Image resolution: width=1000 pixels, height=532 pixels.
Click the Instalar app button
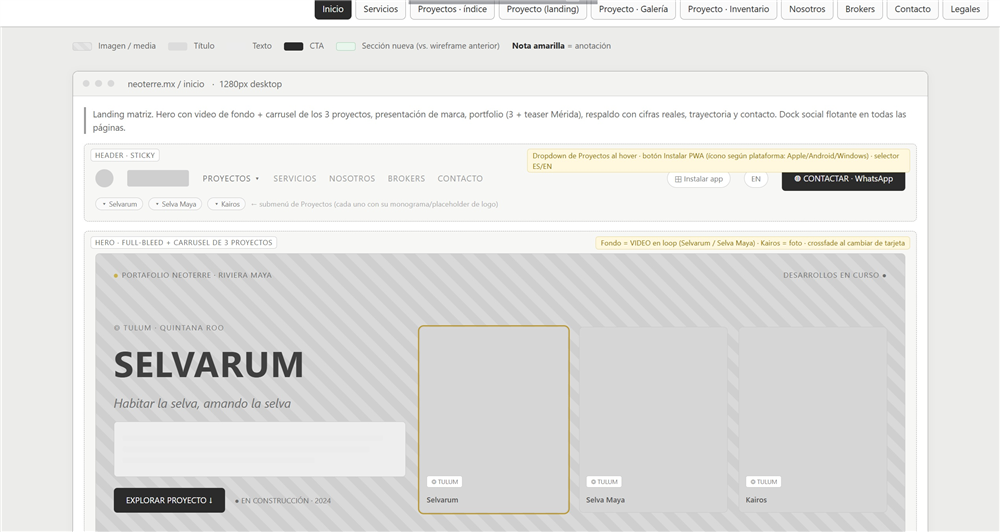point(698,179)
